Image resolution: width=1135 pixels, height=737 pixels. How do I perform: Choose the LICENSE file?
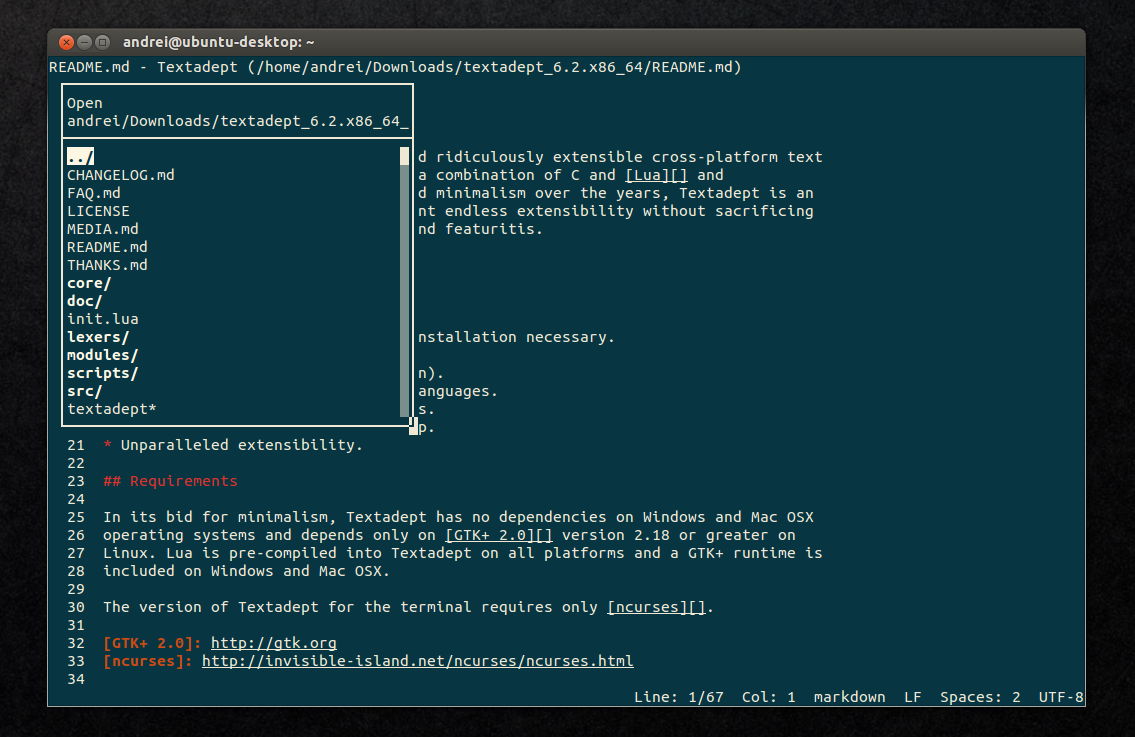click(x=98, y=211)
